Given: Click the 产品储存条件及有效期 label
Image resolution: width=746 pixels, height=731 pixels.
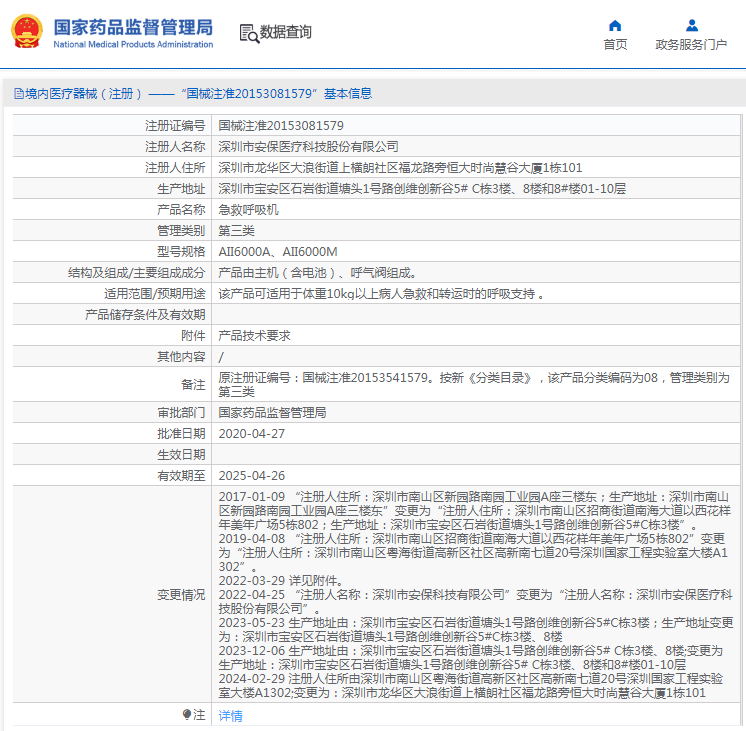Looking at the screenshot, I should tap(145, 315).
